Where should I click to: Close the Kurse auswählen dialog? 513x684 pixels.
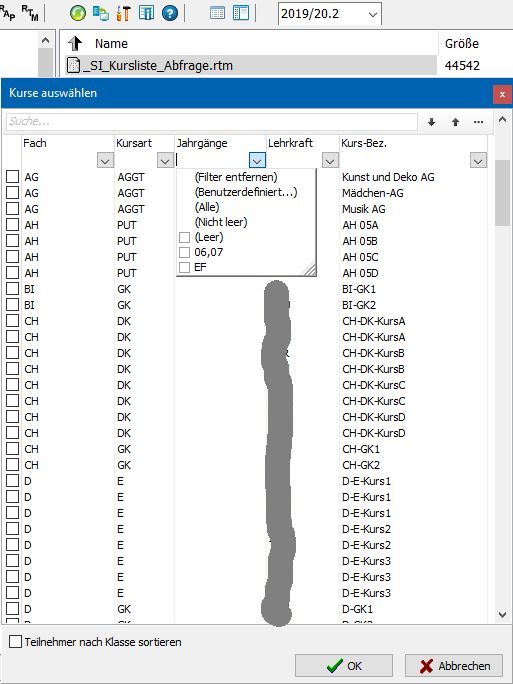[x=502, y=94]
